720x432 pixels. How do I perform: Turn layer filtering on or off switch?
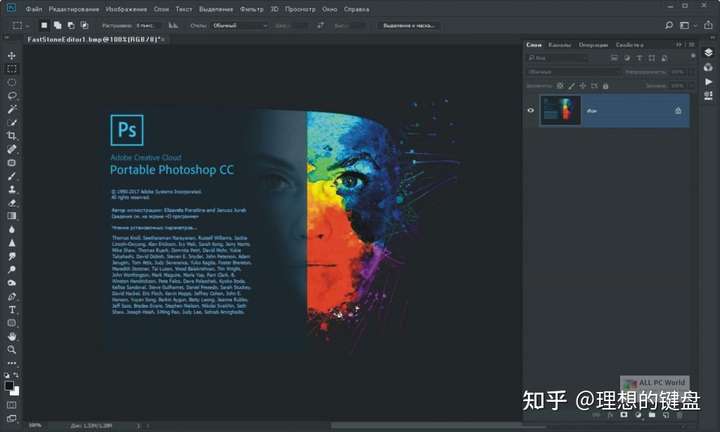click(693, 56)
